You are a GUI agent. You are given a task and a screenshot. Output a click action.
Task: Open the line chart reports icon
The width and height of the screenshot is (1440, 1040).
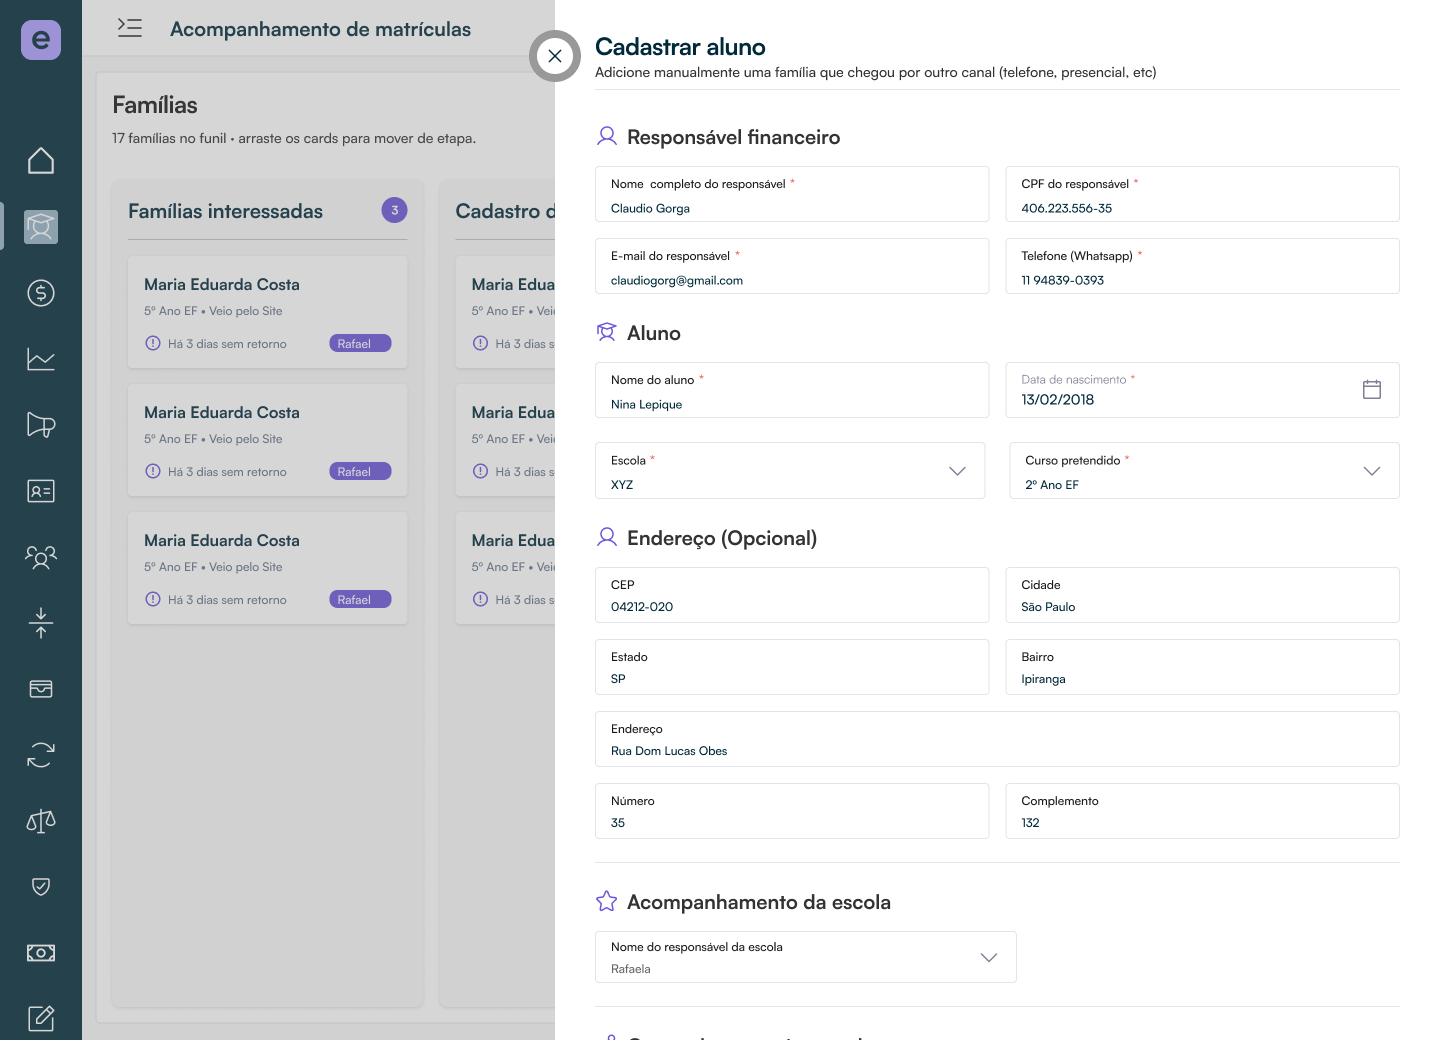(x=41, y=359)
